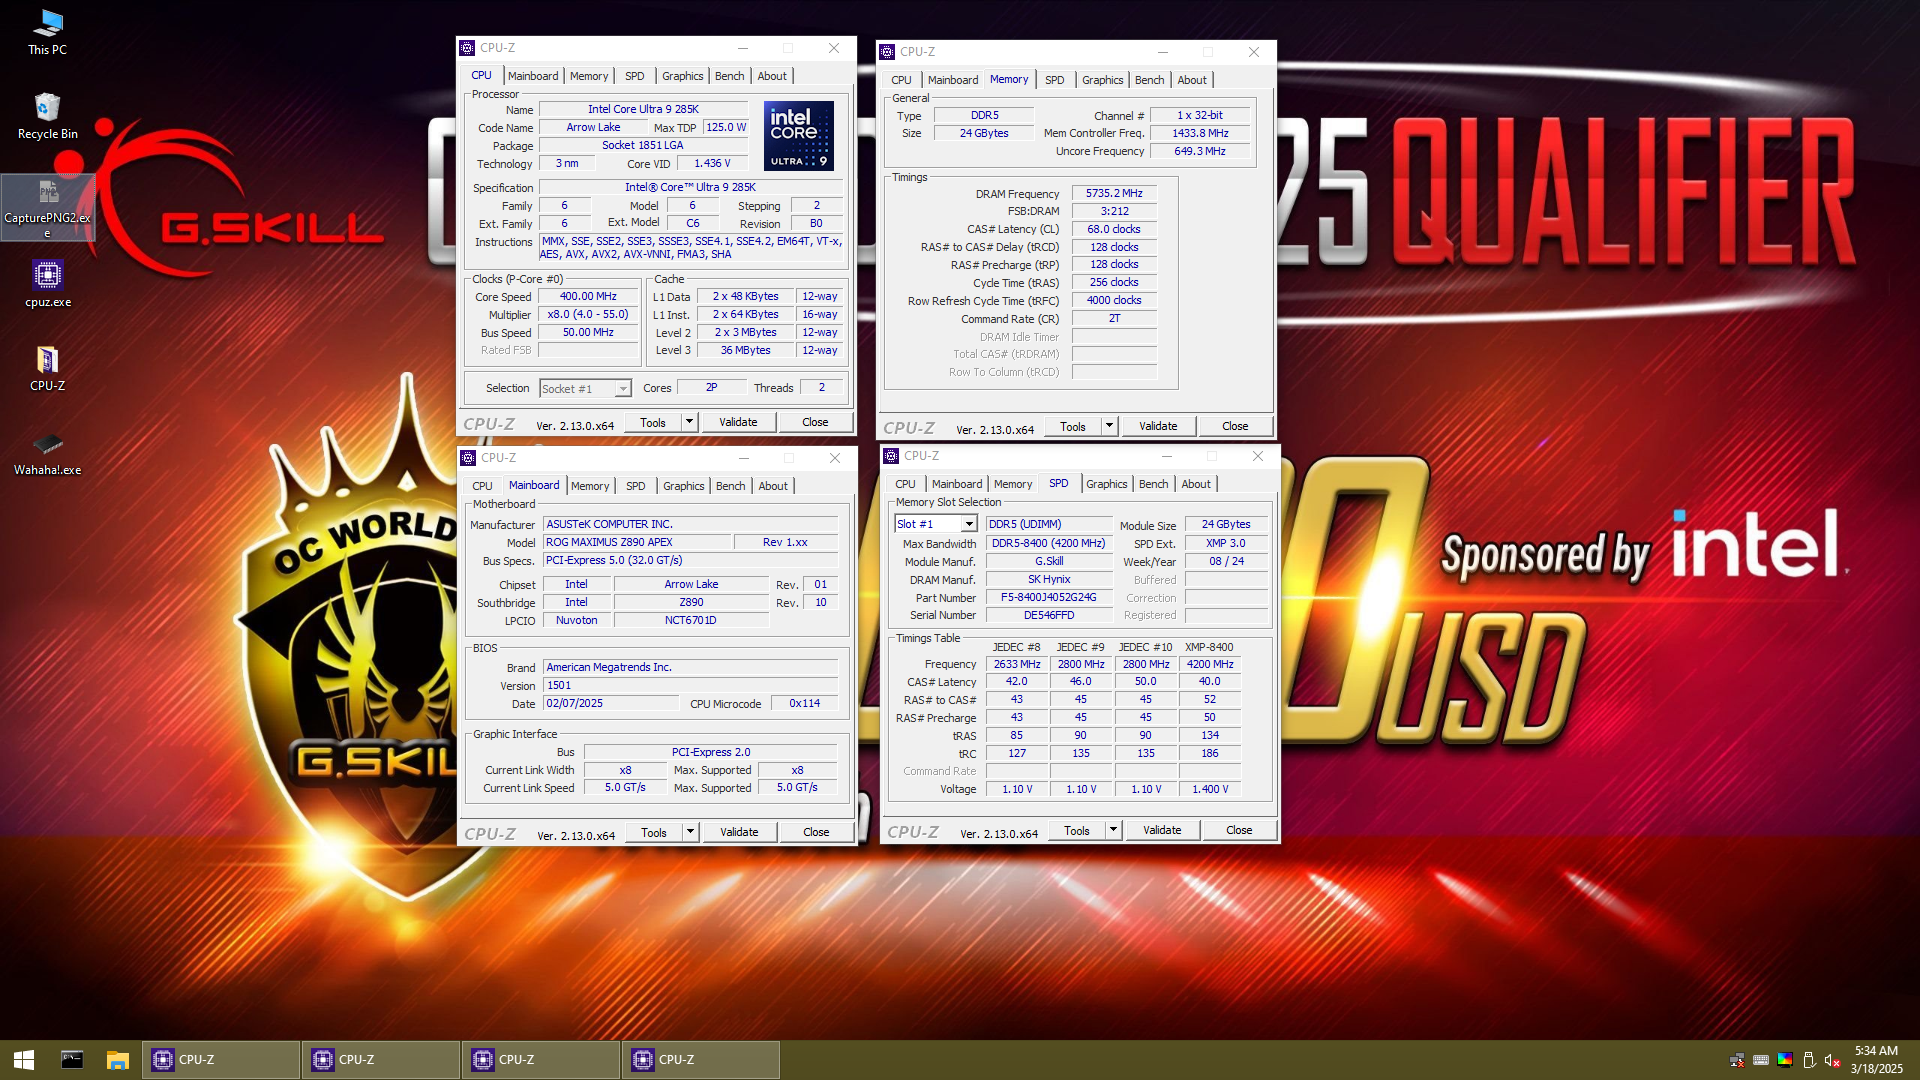Open About tab in Mainboard window
Screen dimensions: 1920x1080
click(x=772, y=486)
